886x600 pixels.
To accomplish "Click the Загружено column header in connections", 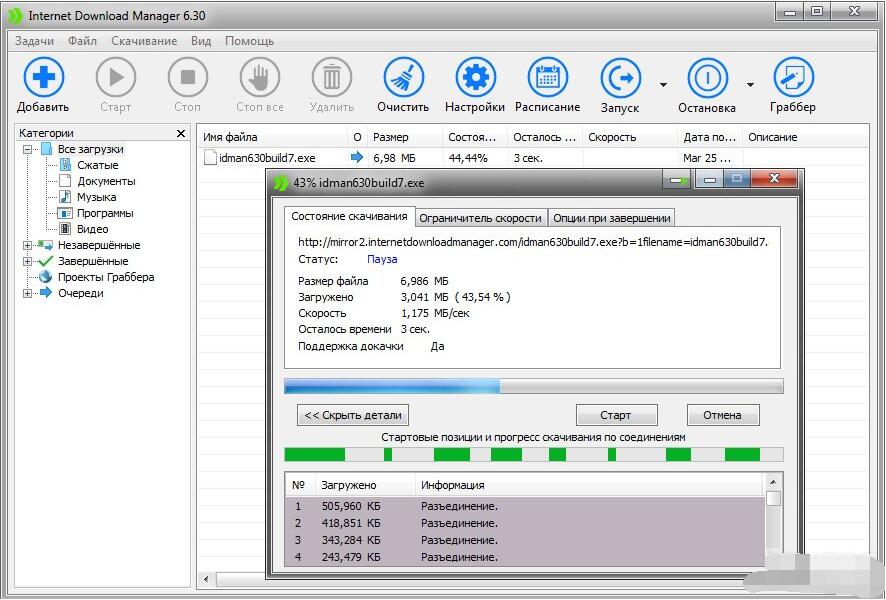I will pyautogui.click(x=364, y=485).
